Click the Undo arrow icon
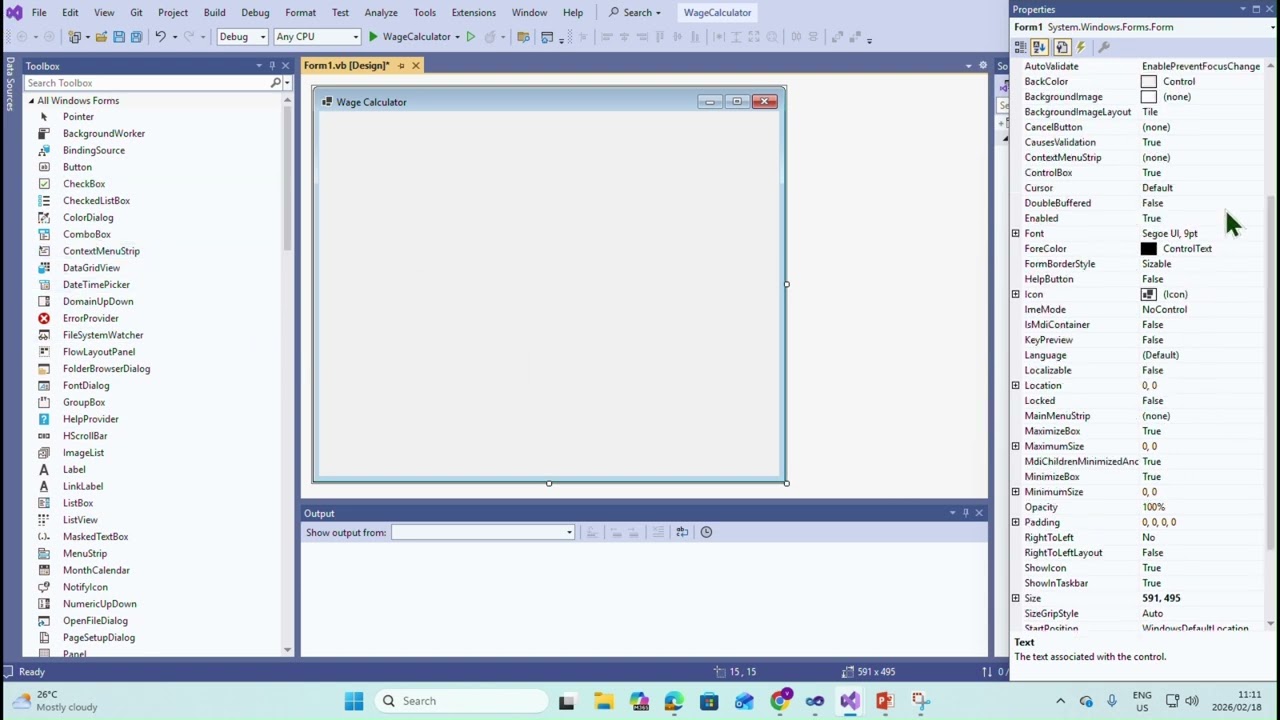The height and width of the screenshot is (720, 1280). tap(160, 37)
